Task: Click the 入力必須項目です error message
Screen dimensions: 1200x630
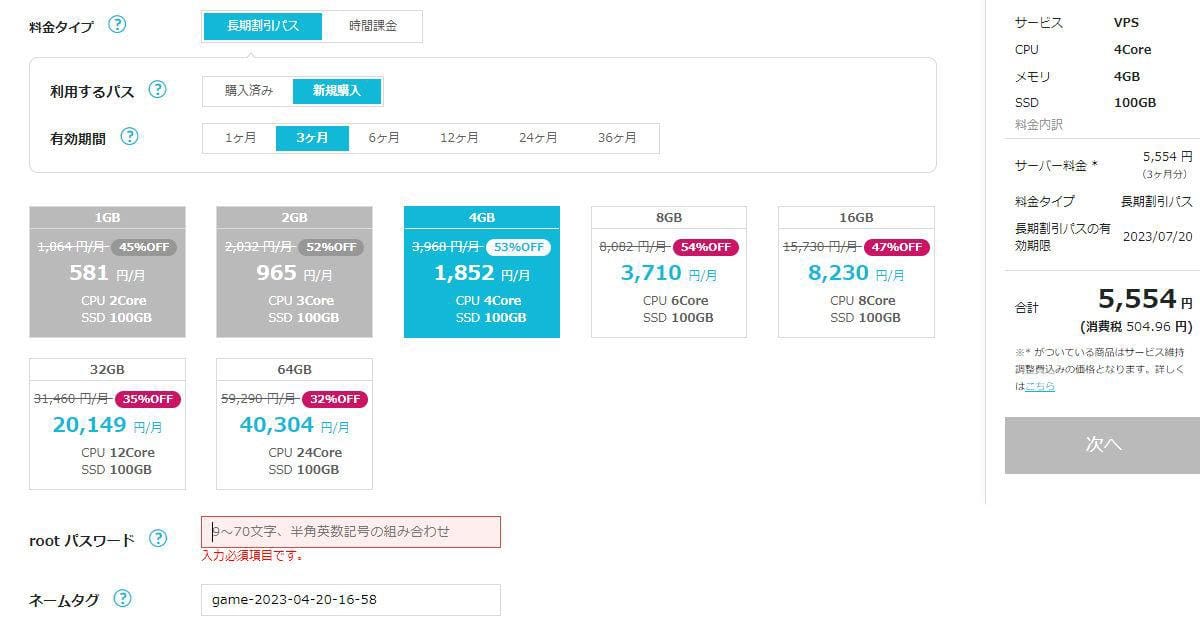Action: coord(252,556)
